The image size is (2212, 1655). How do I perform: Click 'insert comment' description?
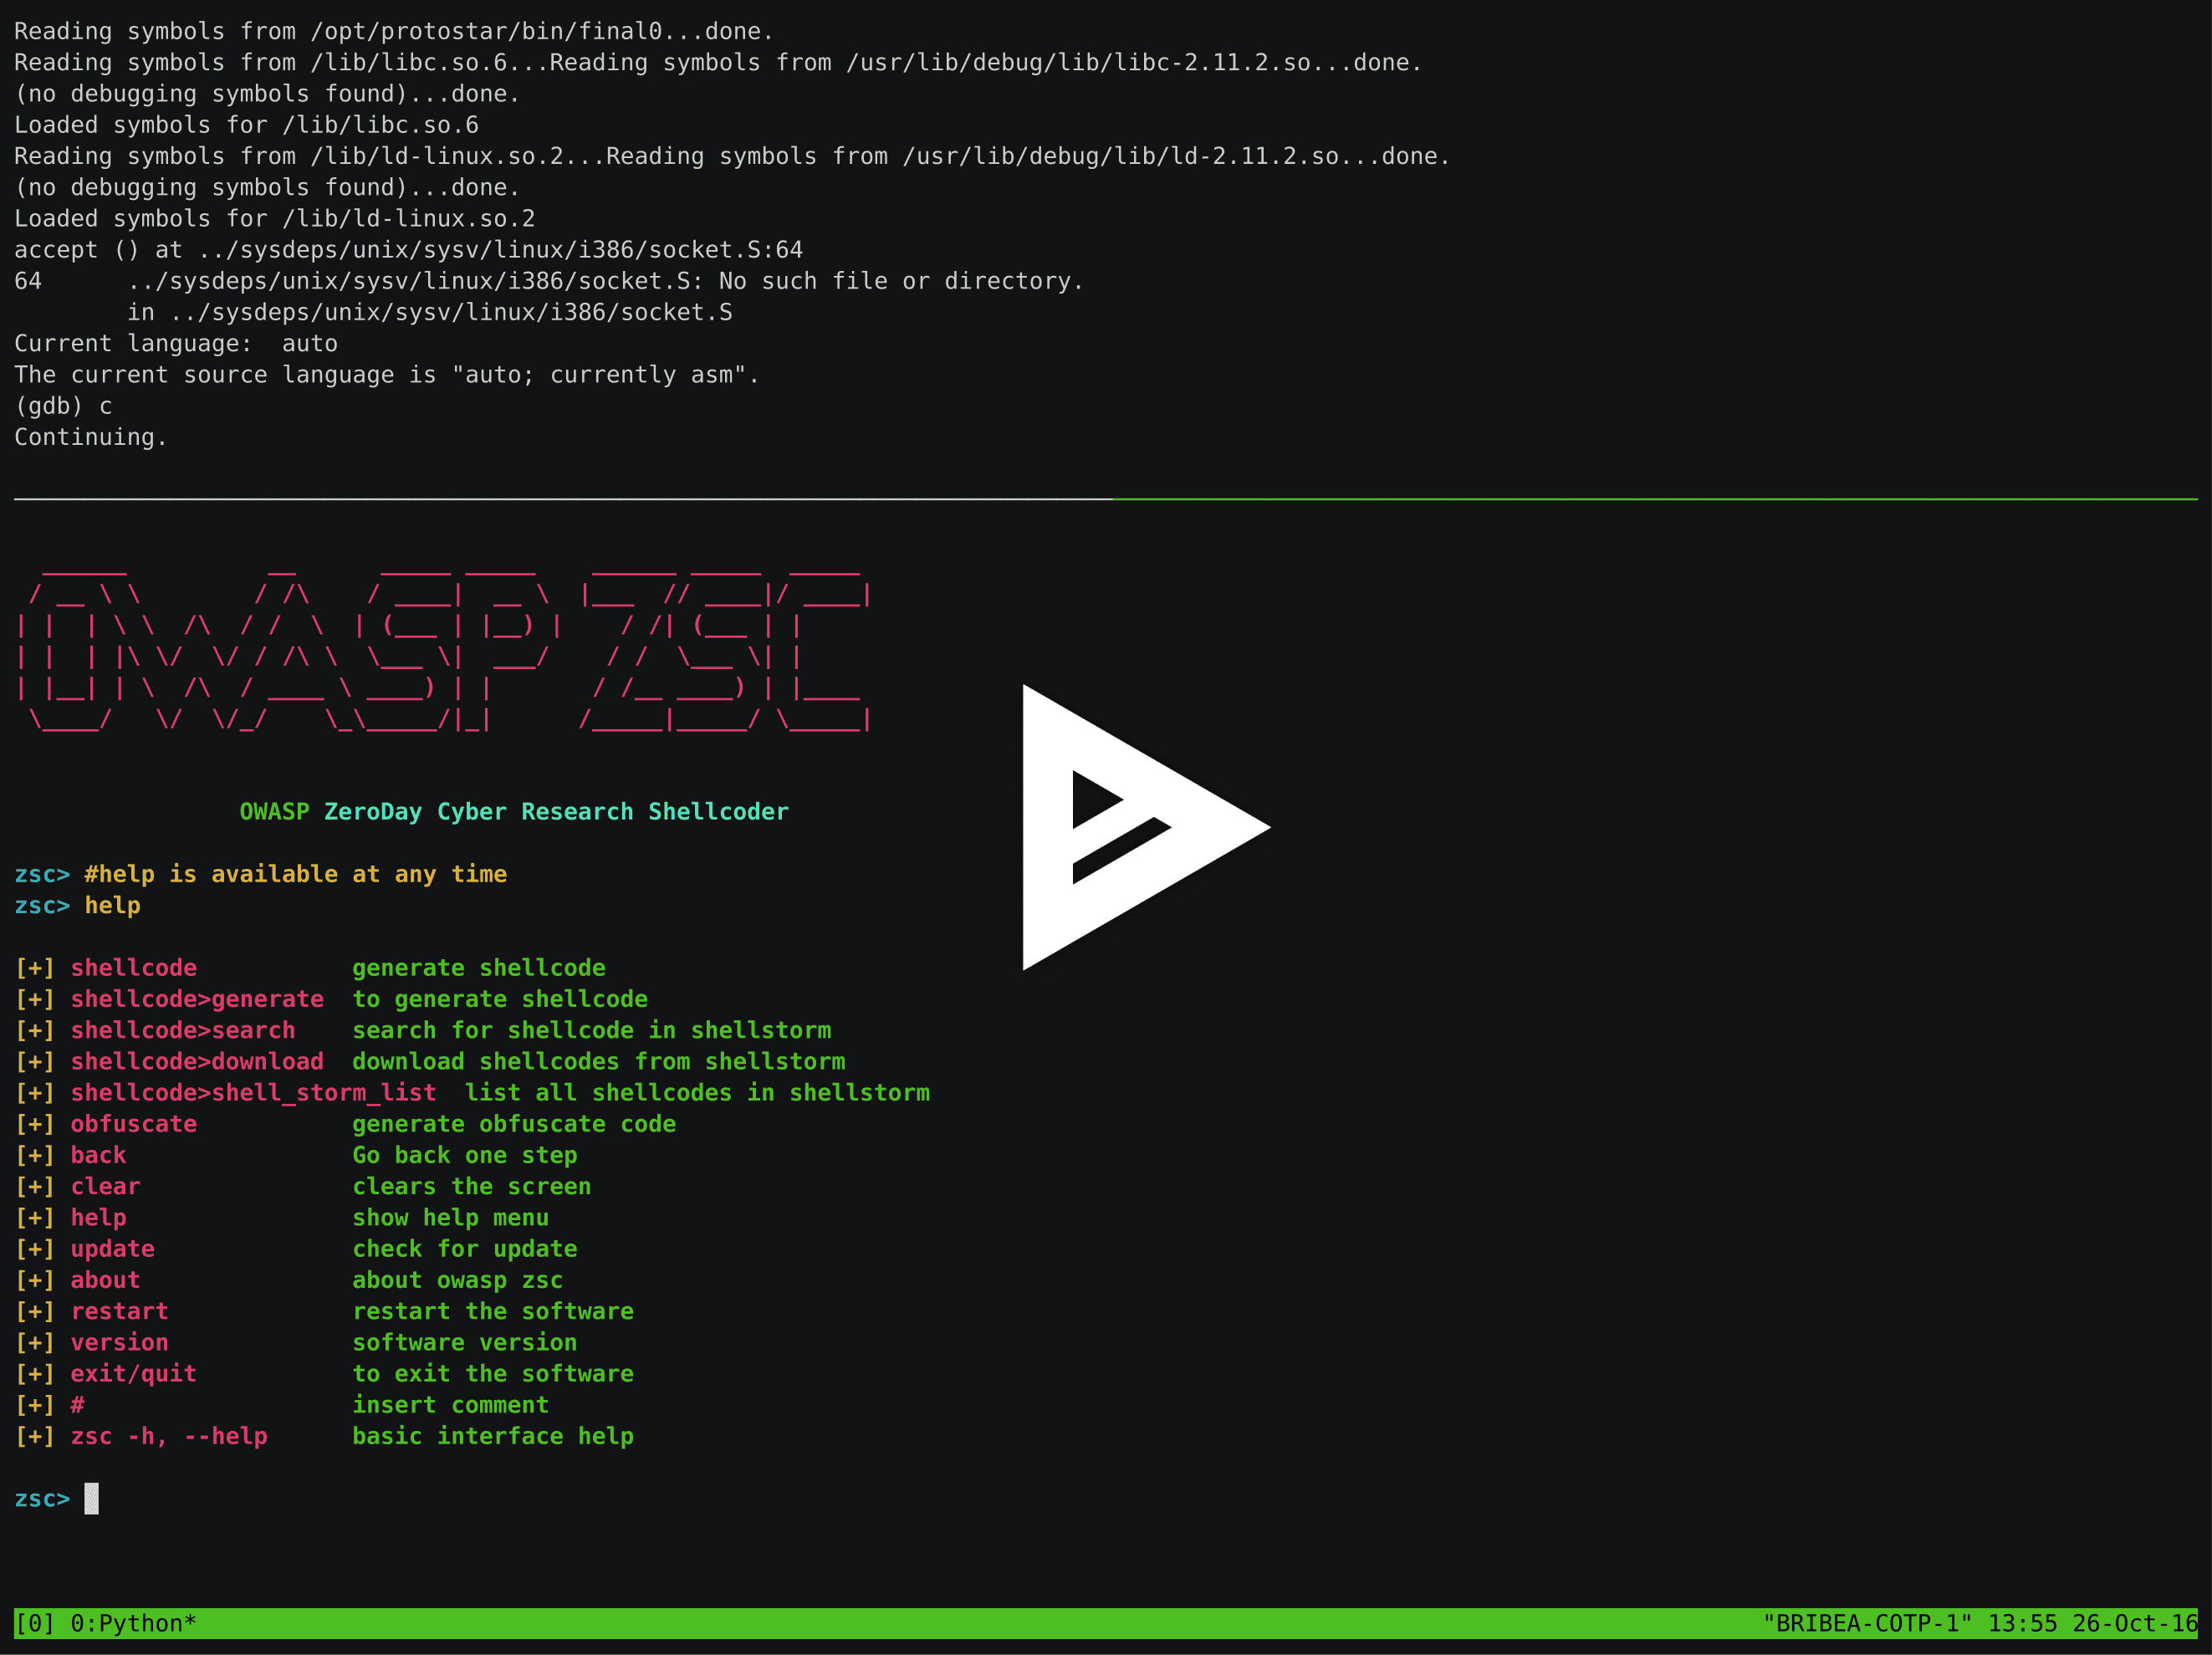click(x=451, y=1404)
